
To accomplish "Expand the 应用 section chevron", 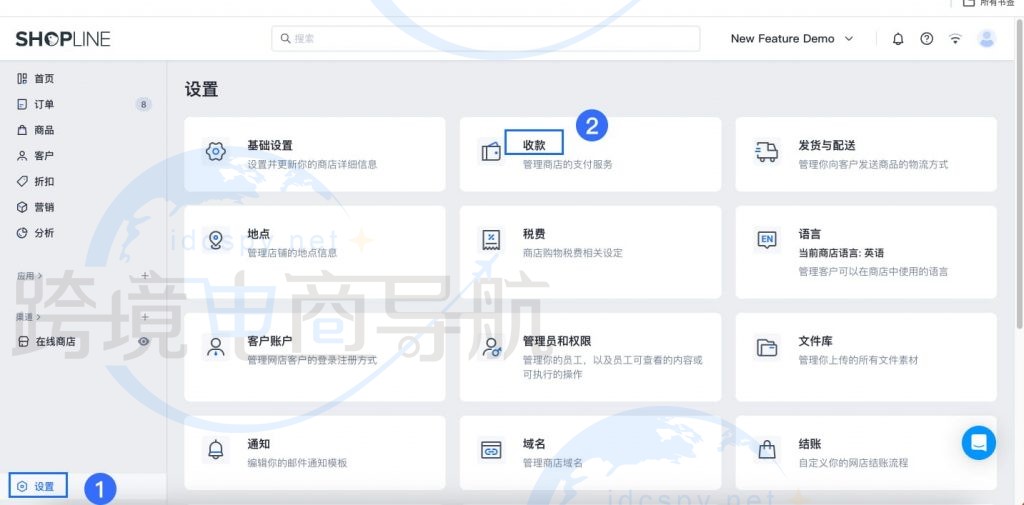I will (x=40, y=276).
